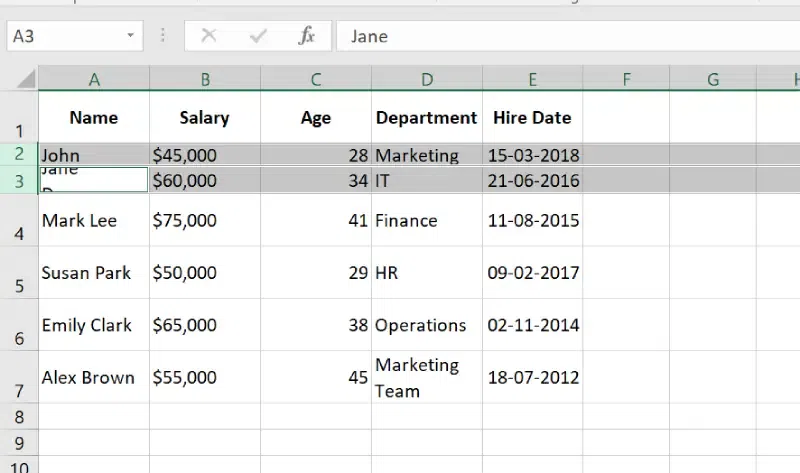Click the Salary header cell
This screenshot has width=800, height=473.
coord(204,118)
